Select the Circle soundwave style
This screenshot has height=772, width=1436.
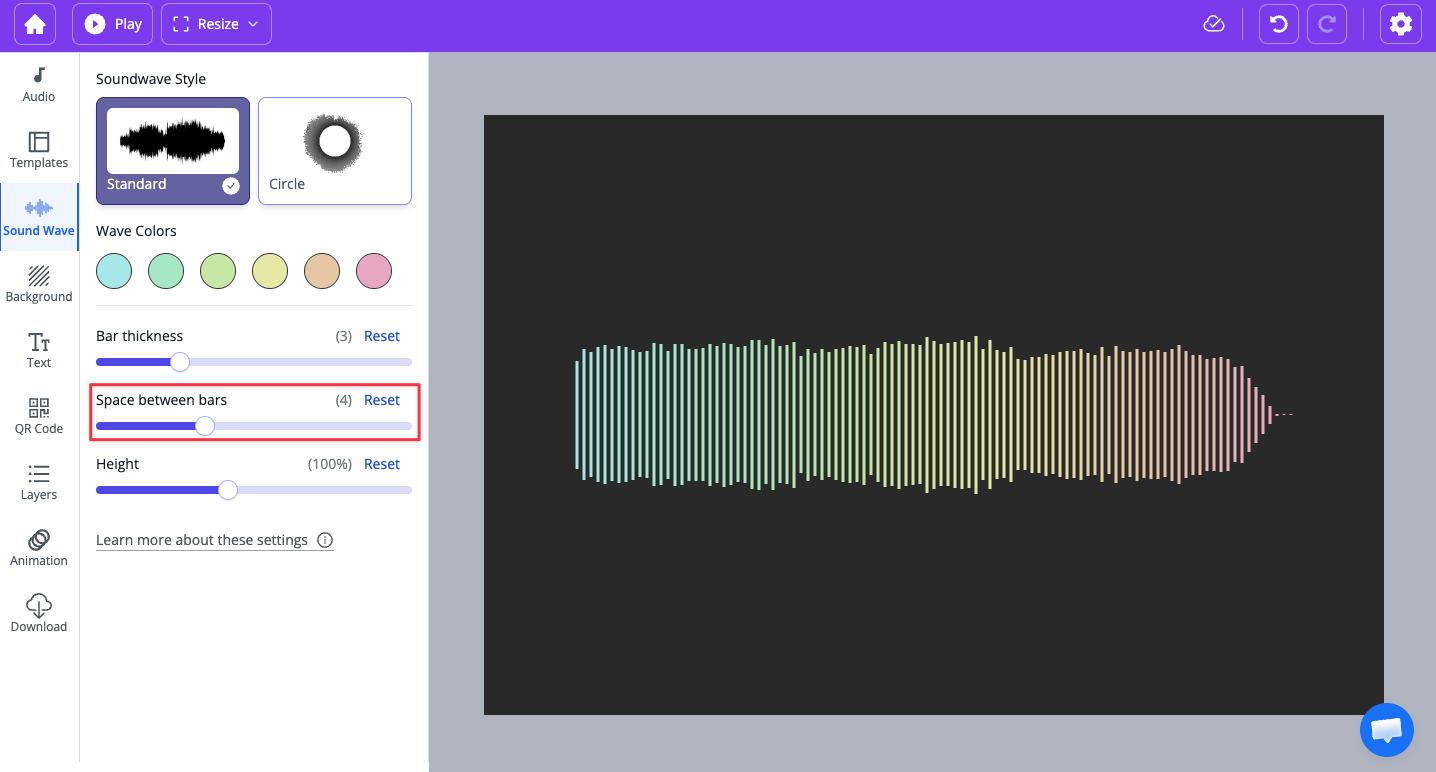click(x=334, y=150)
